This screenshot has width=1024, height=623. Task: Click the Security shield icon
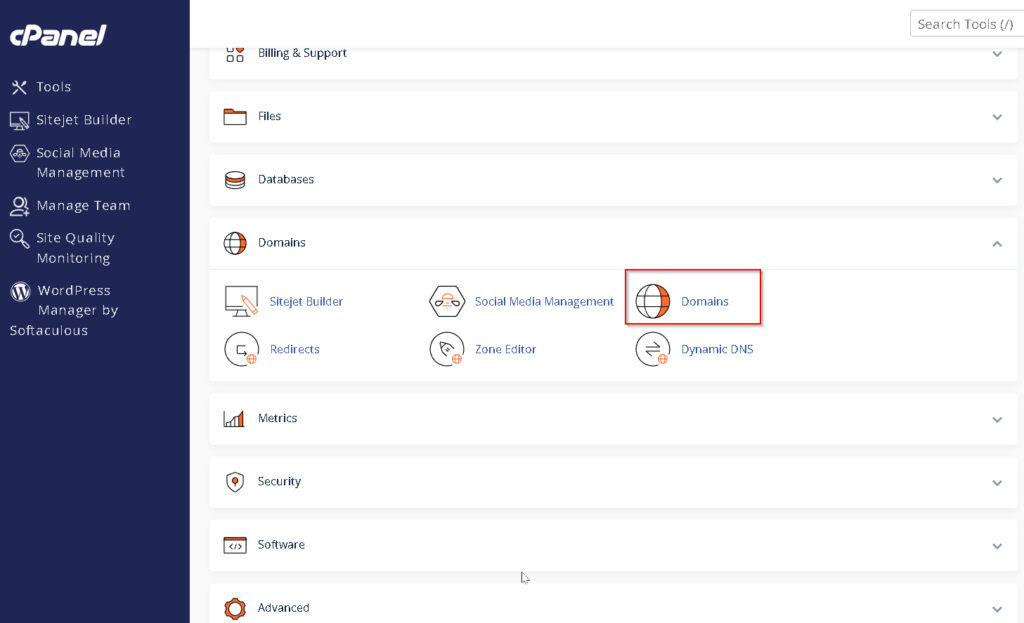tap(234, 482)
